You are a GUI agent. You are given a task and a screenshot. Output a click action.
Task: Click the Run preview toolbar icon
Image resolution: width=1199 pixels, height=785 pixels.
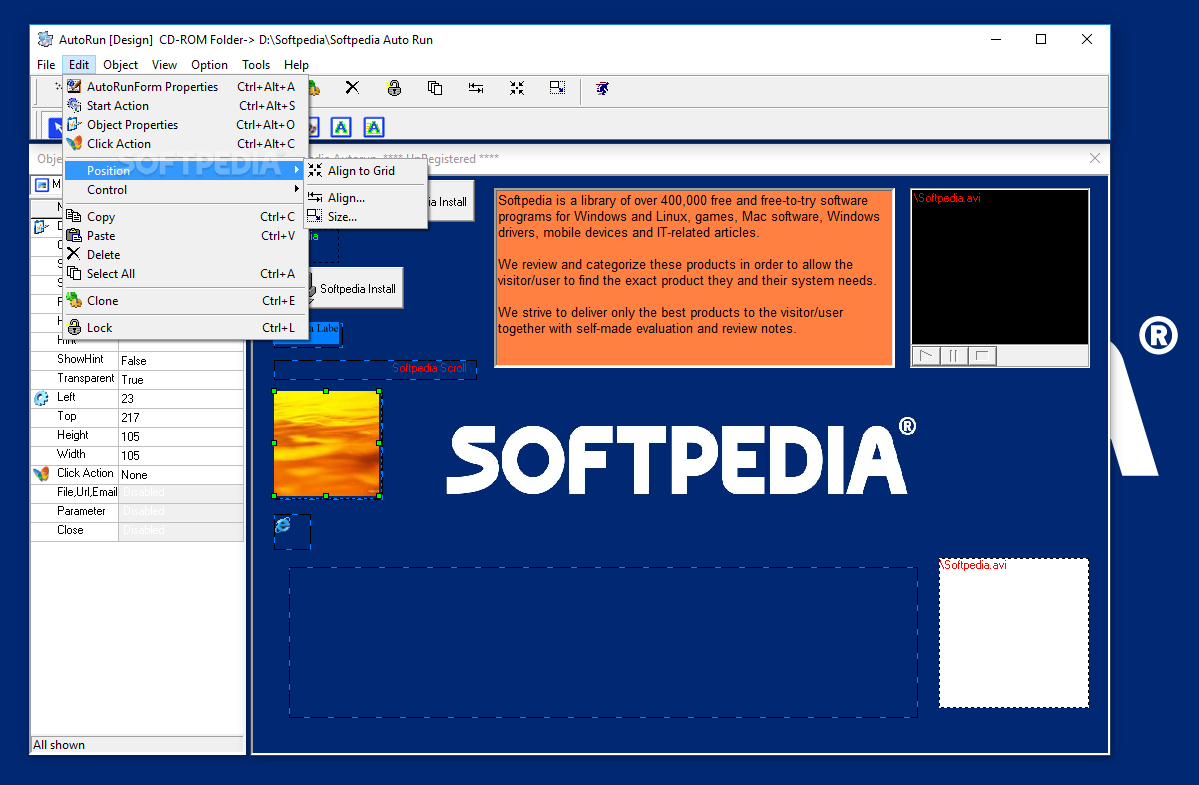(603, 89)
